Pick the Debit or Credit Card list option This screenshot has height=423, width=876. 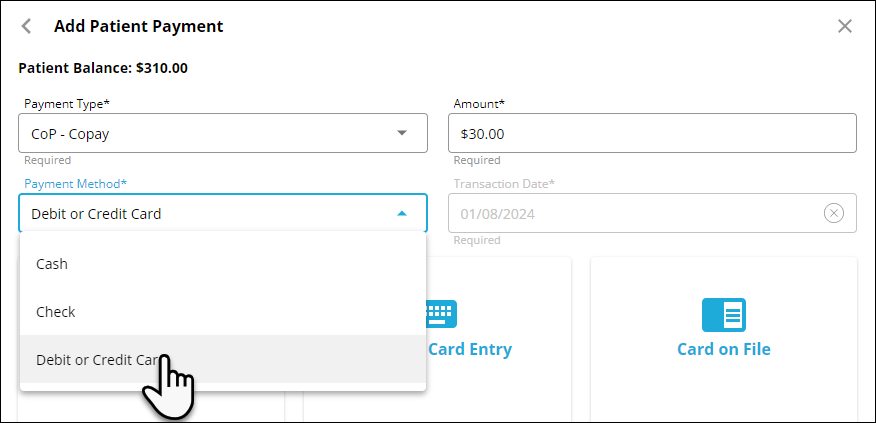[95, 360]
